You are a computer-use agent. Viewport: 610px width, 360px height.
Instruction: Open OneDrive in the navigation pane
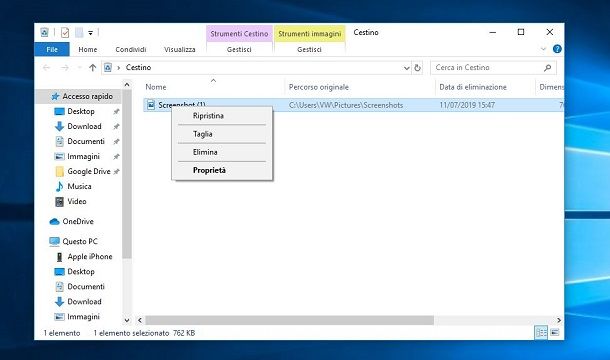tap(78, 221)
